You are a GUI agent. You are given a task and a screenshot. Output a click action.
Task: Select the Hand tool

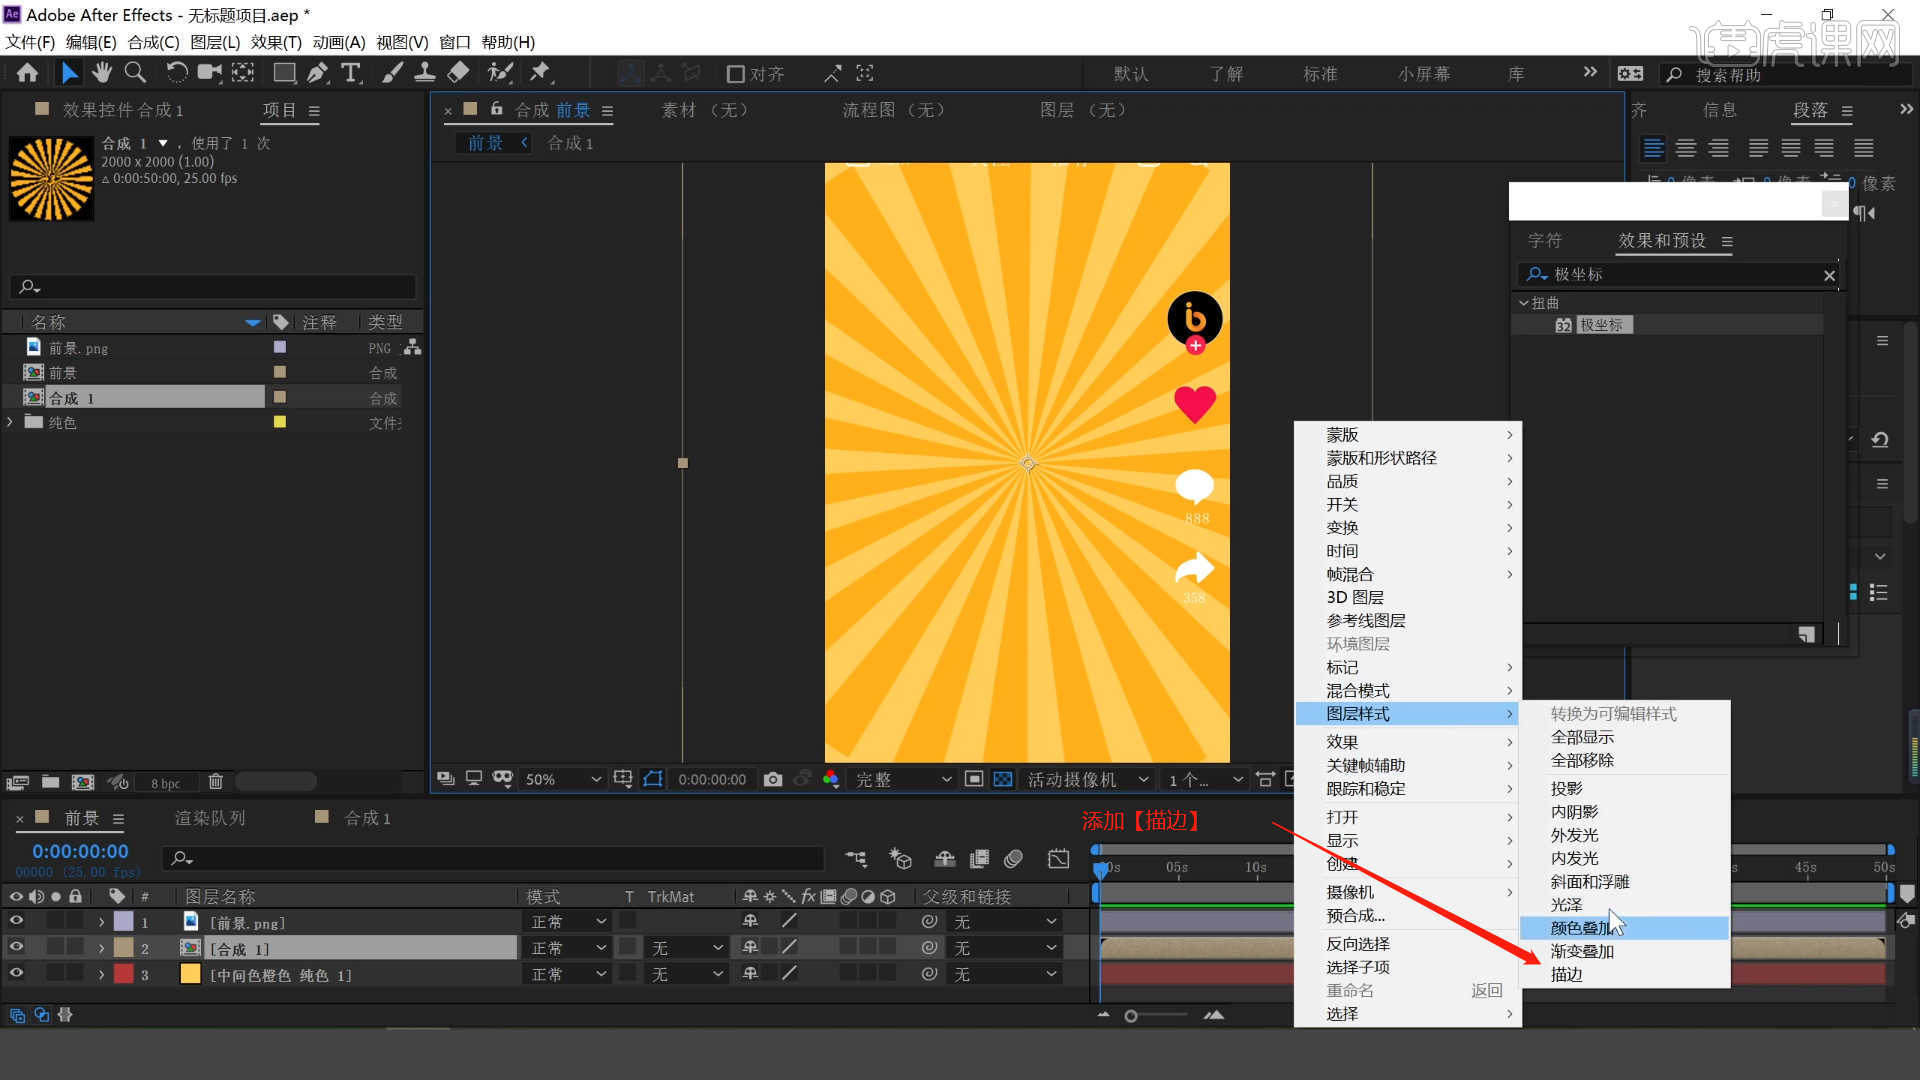[101, 73]
